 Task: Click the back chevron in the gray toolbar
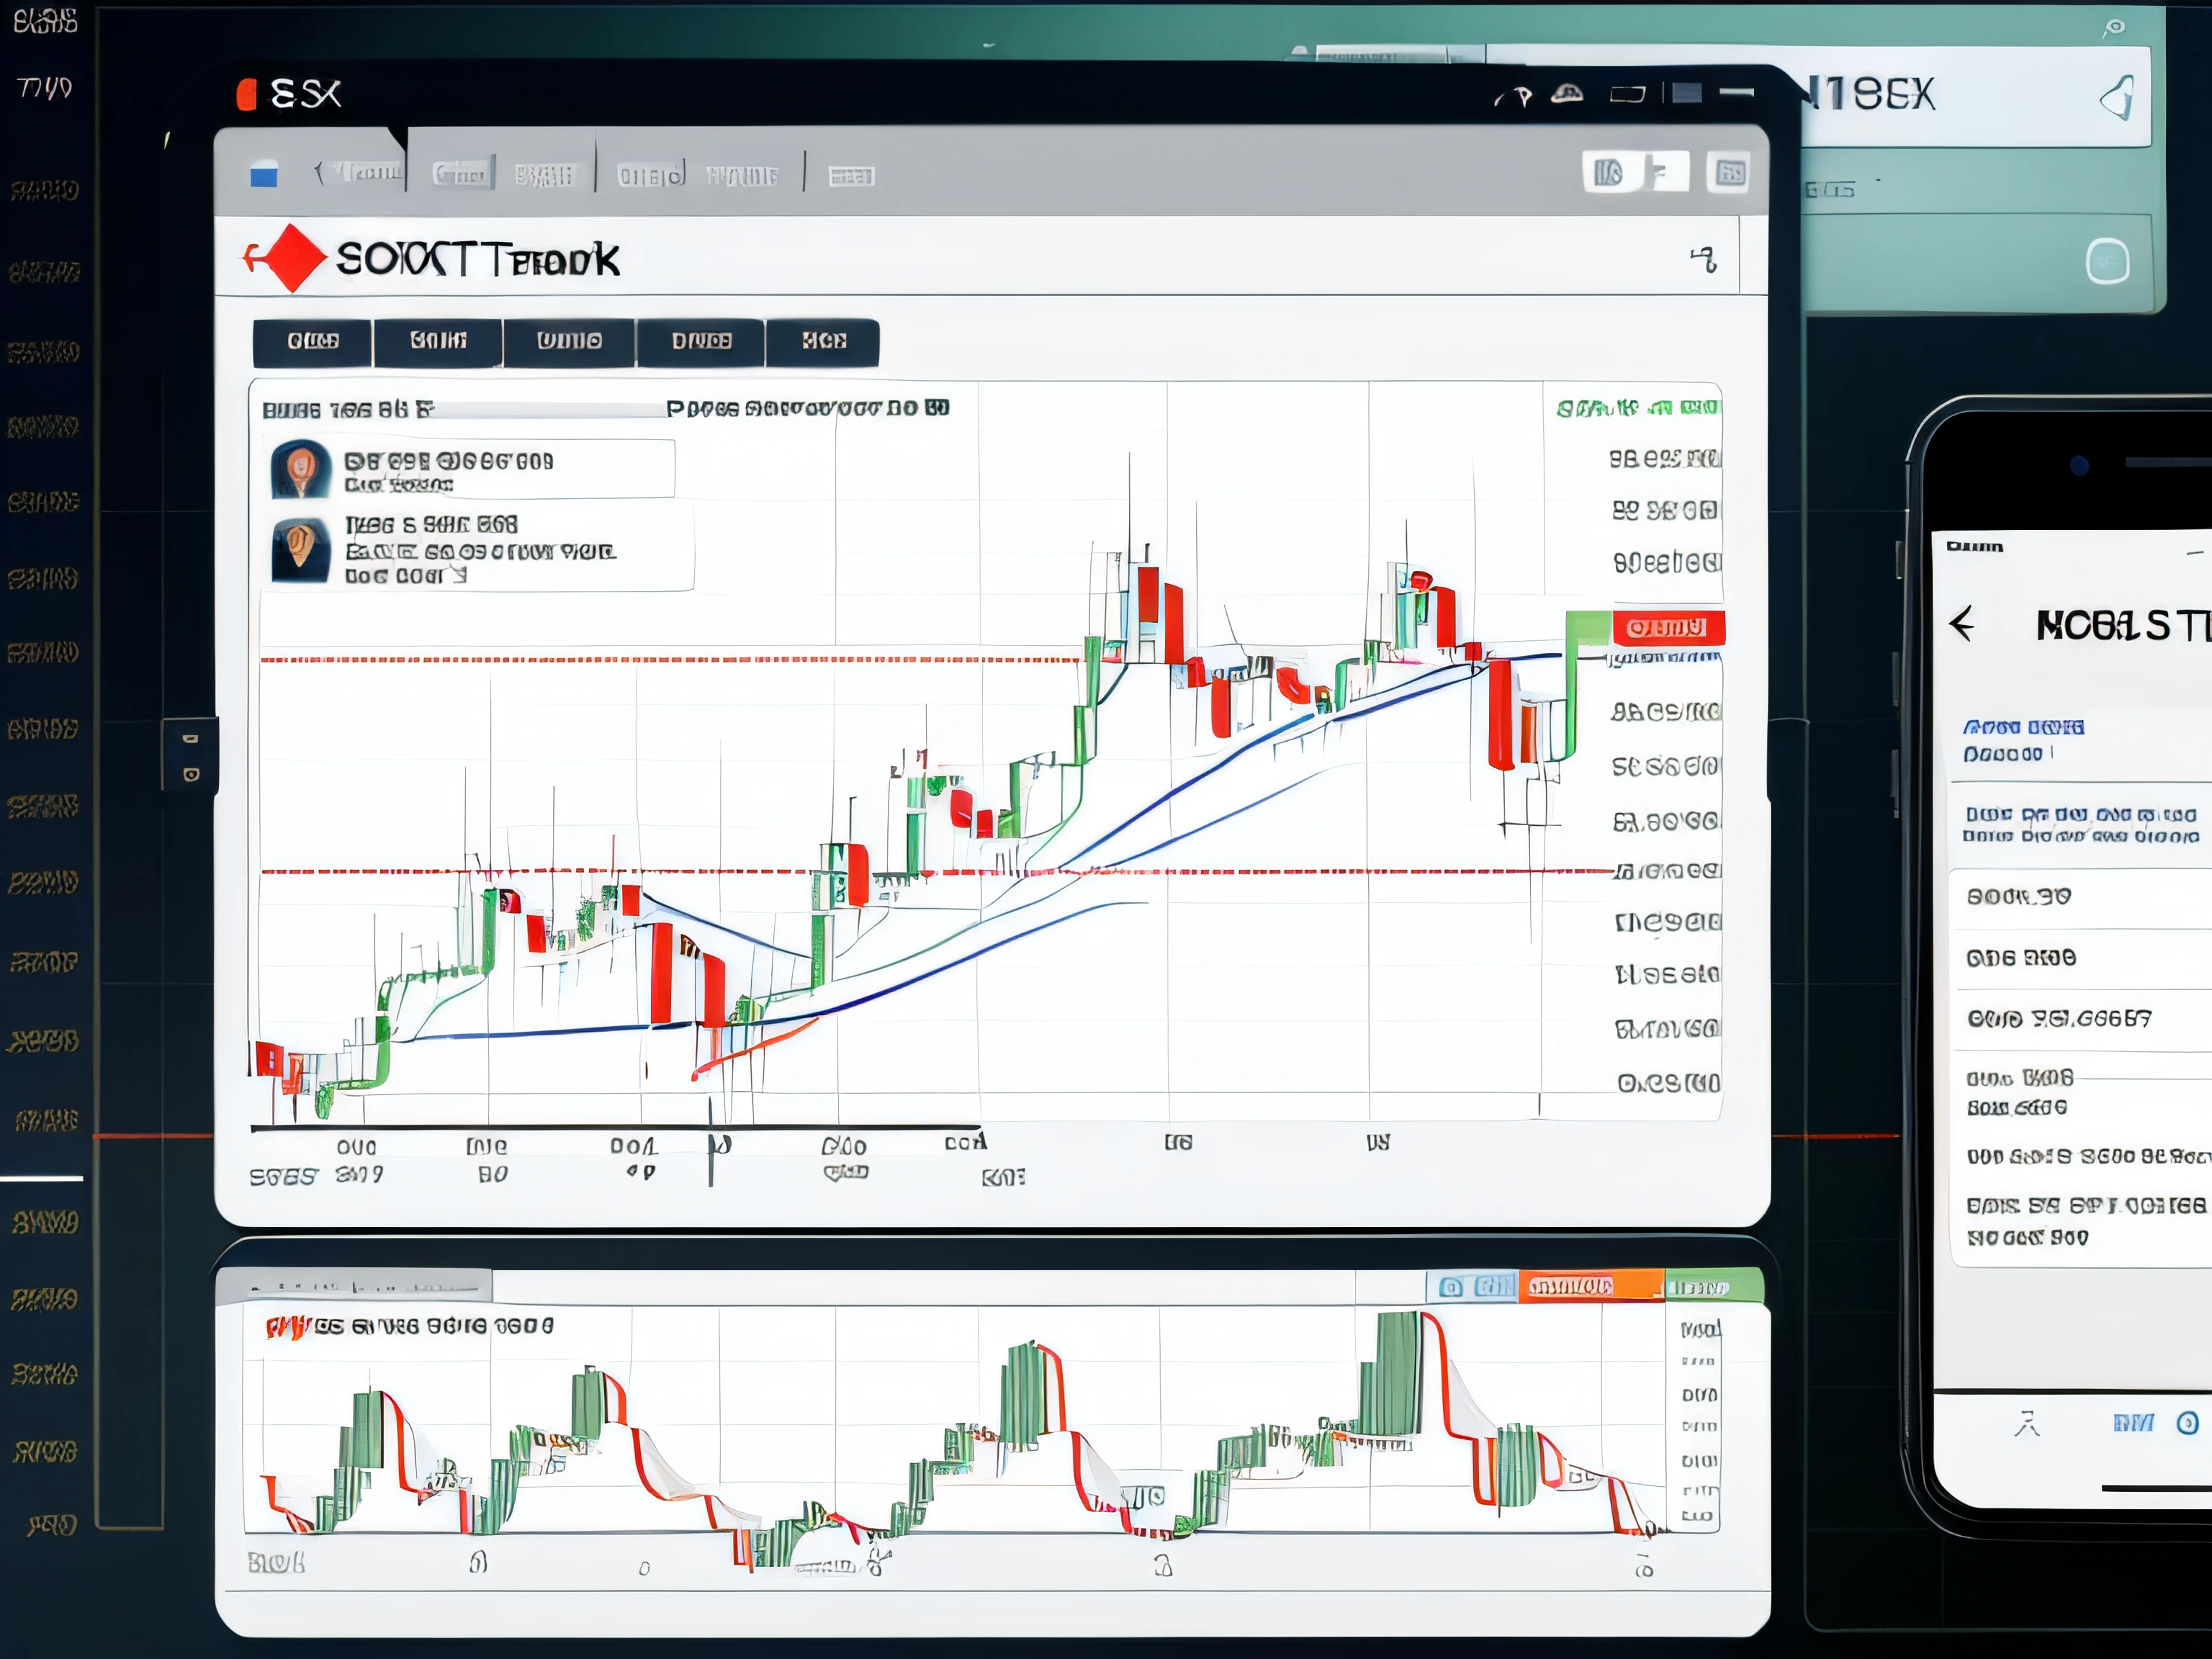319,174
